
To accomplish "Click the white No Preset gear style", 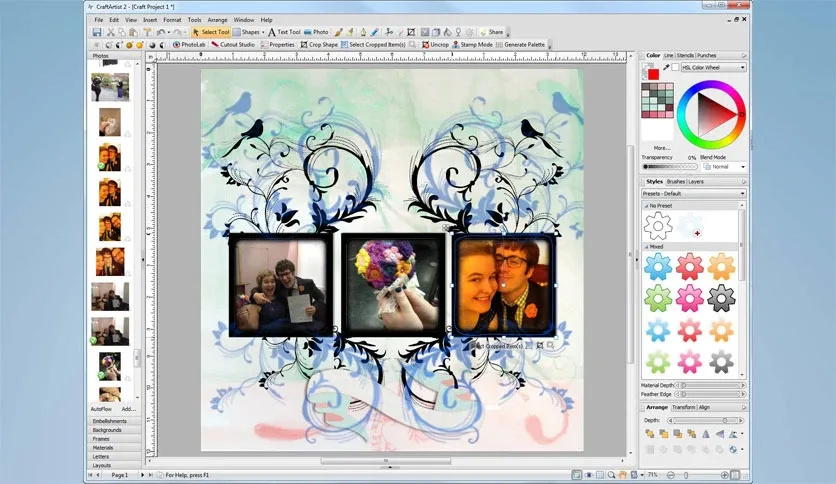I will tap(658, 226).
